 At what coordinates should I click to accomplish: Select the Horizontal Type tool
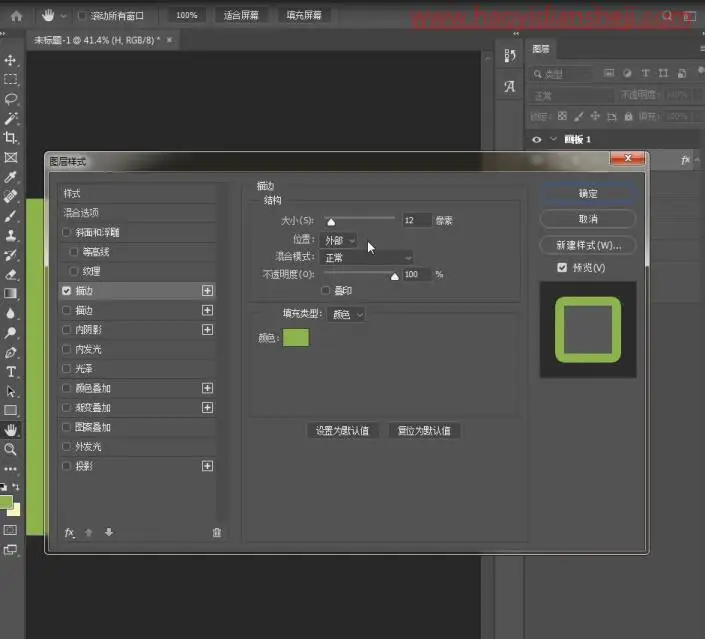tap(10, 371)
